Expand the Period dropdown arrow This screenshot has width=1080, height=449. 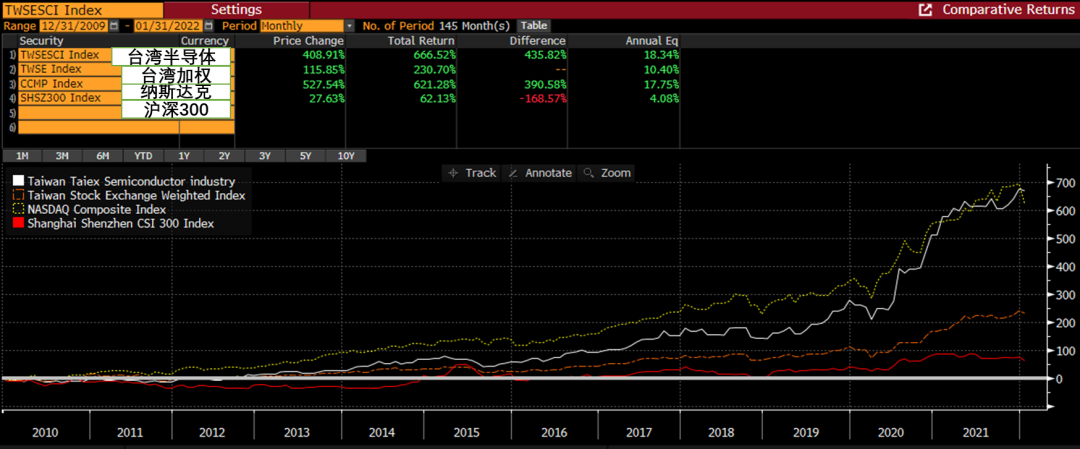[x=349, y=26]
